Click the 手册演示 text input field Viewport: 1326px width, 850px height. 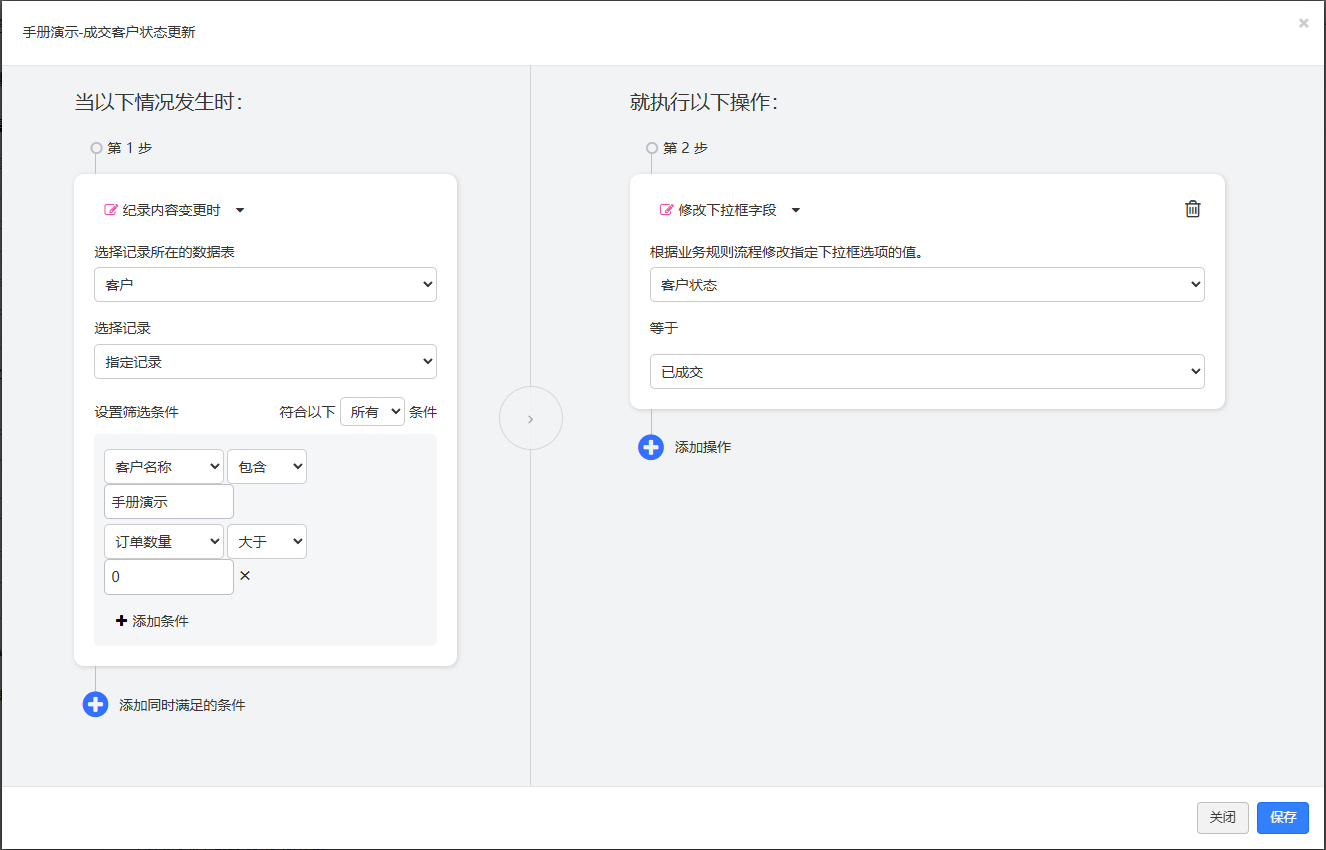tap(169, 502)
